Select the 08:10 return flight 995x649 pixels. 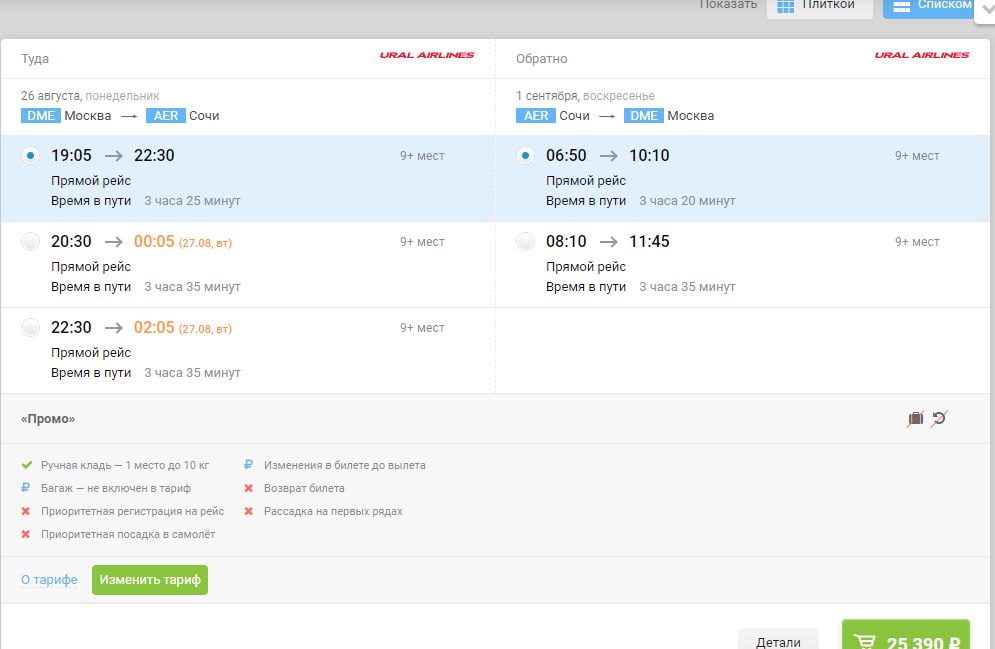[526, 242]
